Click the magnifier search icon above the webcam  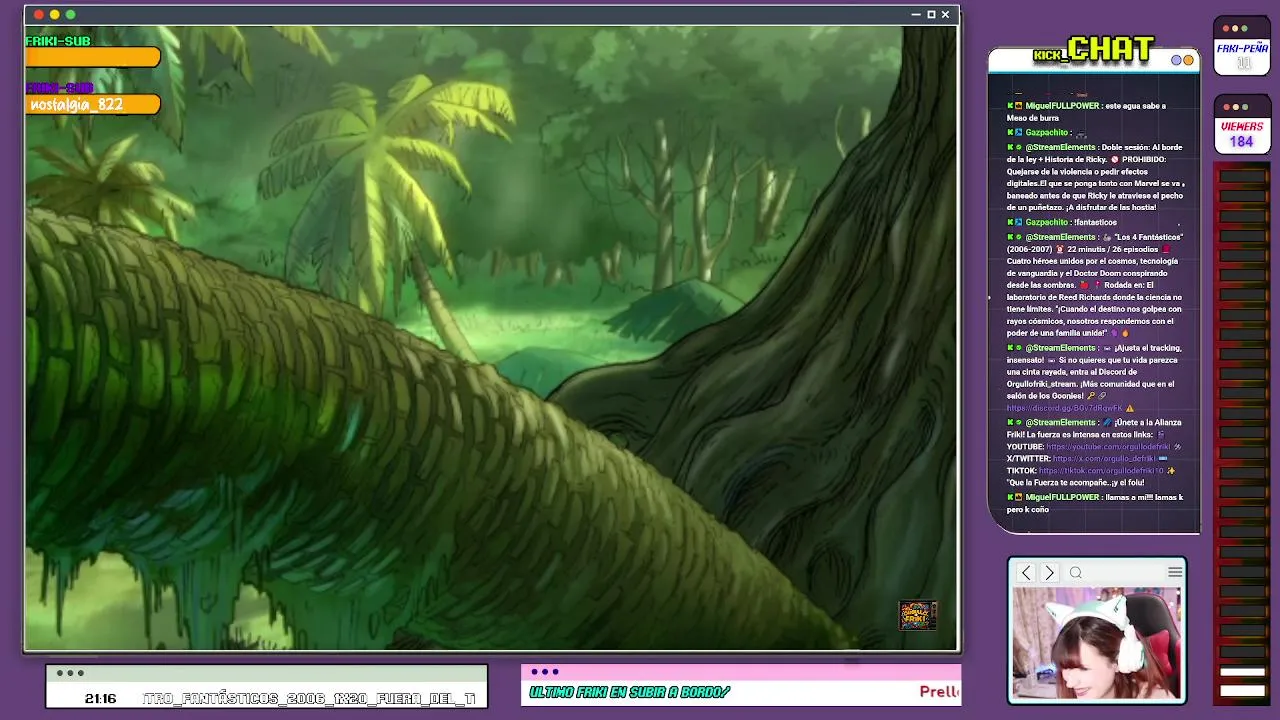[x=1076, y=573]
